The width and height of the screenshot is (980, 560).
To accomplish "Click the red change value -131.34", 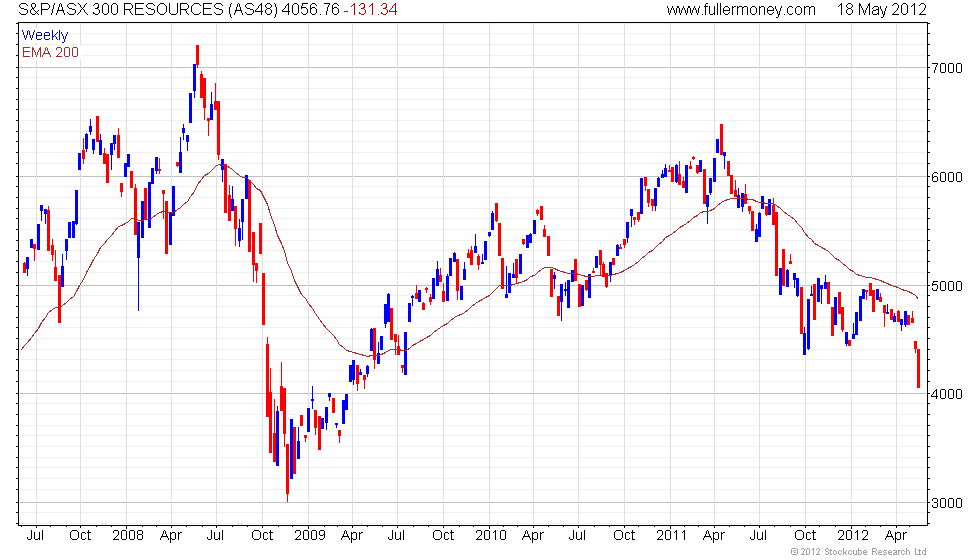I will point(371,9).
